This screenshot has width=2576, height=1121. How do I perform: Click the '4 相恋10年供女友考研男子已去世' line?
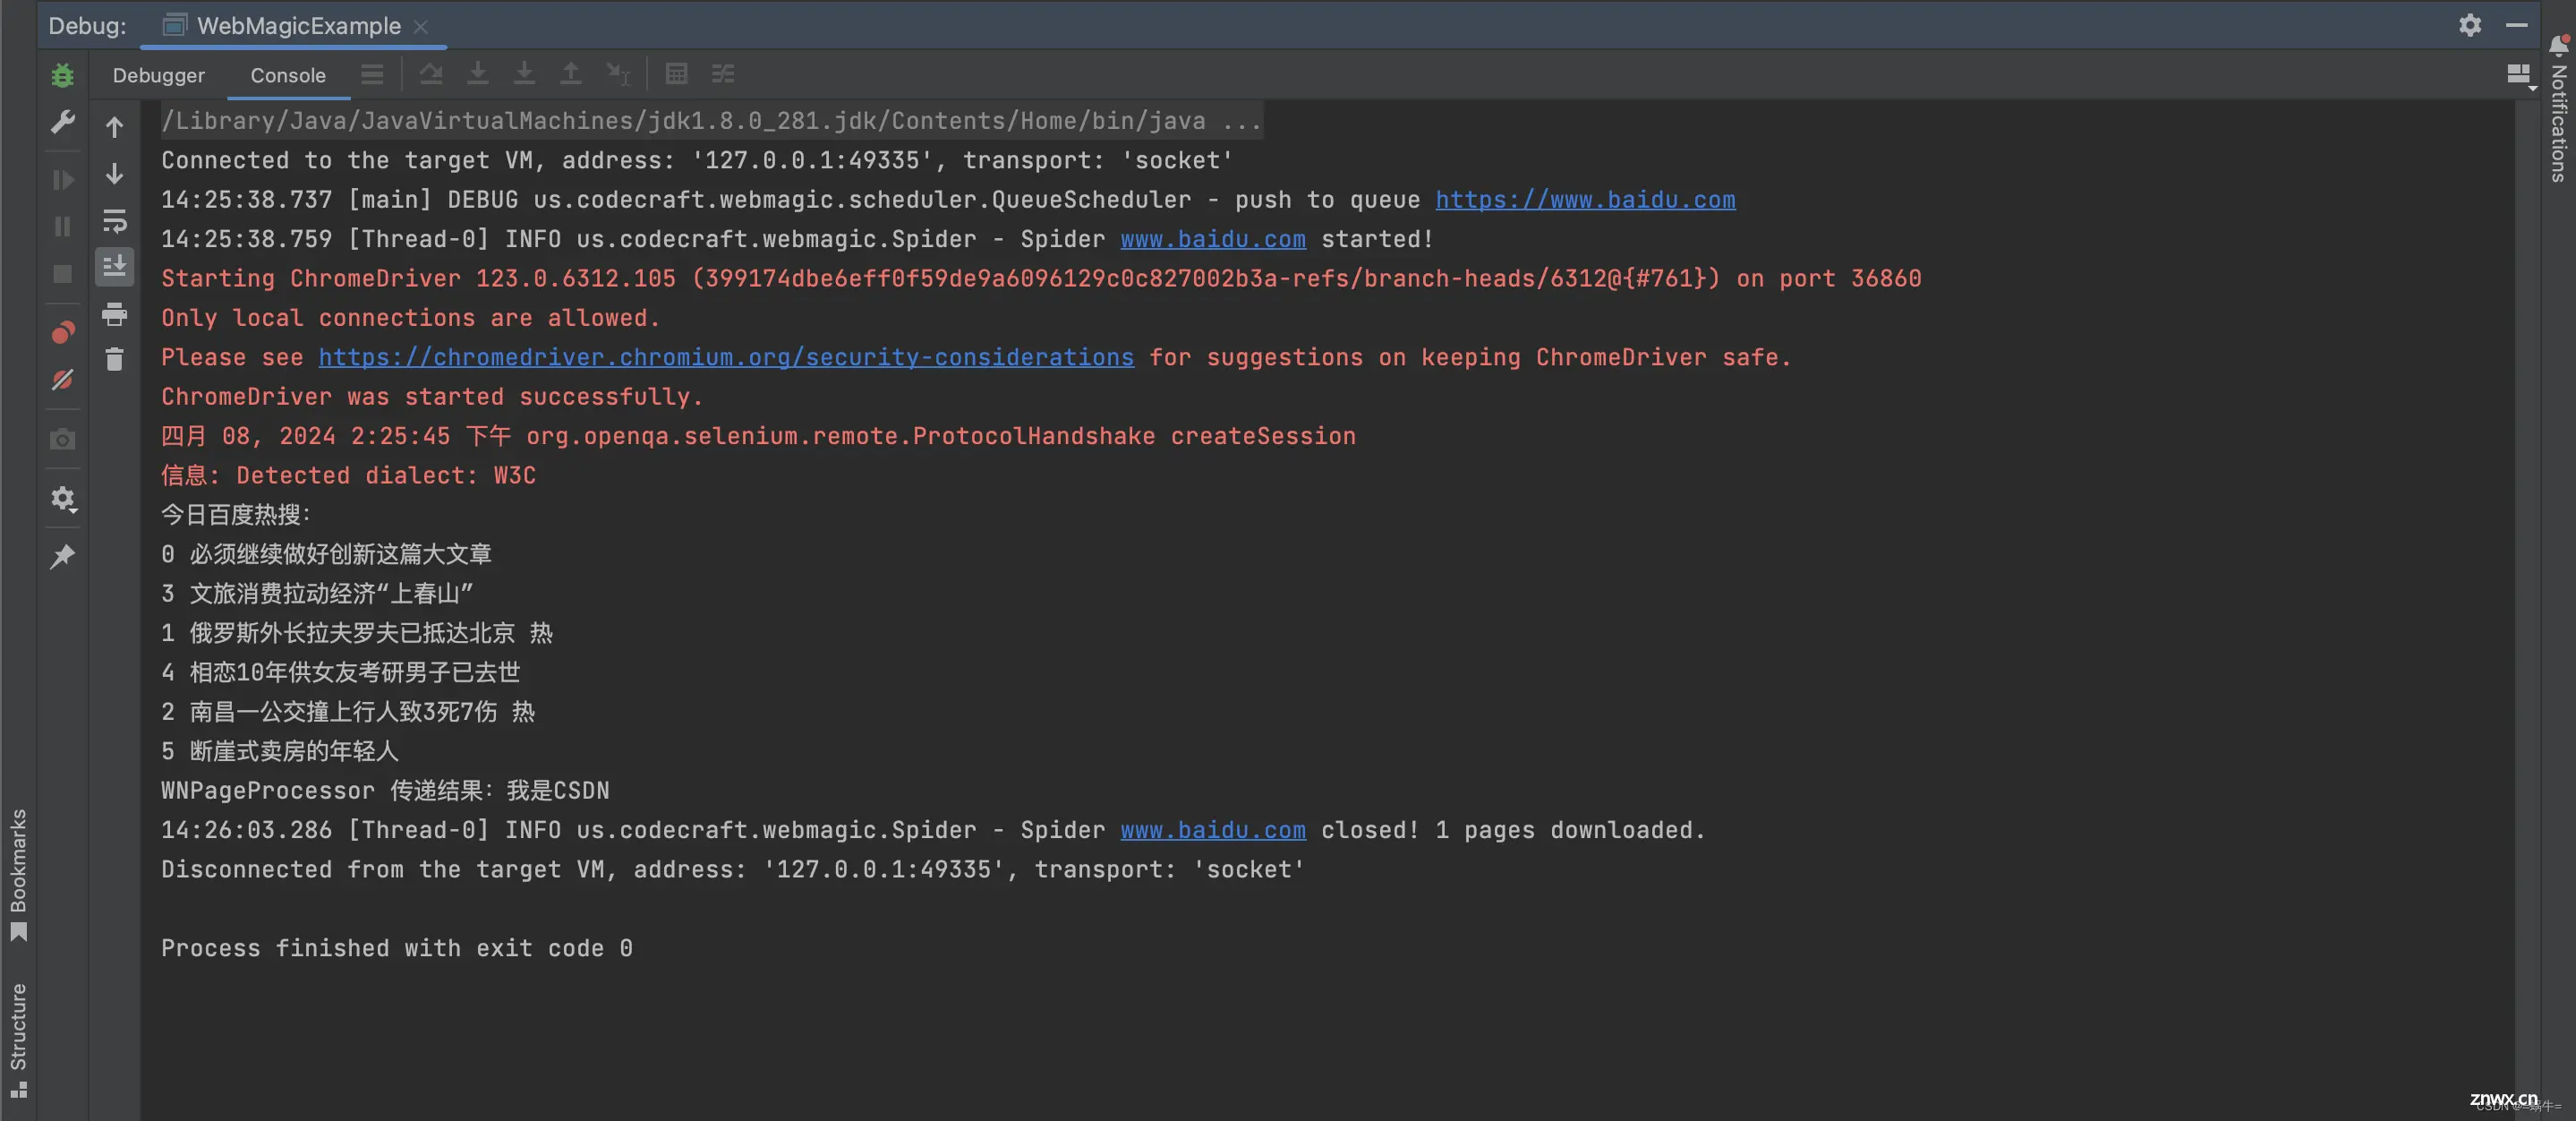click(x=340, y=672)
